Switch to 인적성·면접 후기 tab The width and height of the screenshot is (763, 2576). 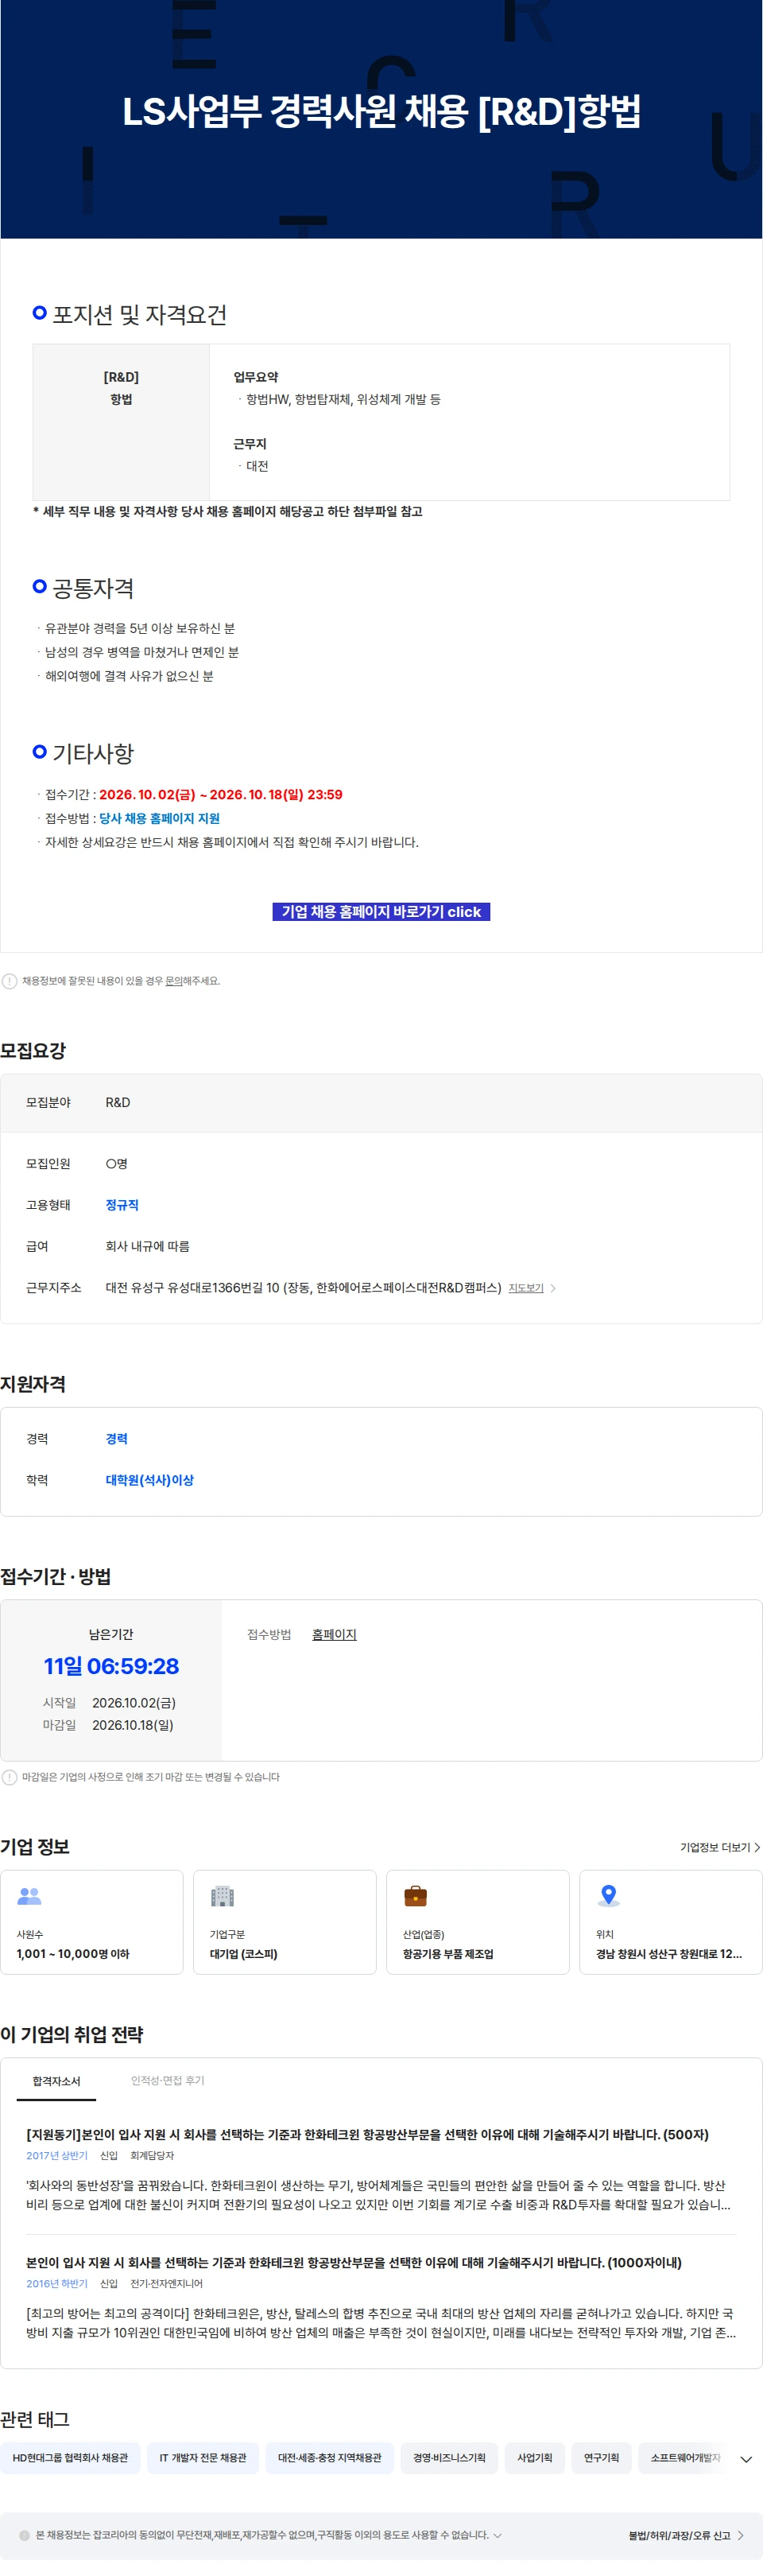[x=167, y=2080]
